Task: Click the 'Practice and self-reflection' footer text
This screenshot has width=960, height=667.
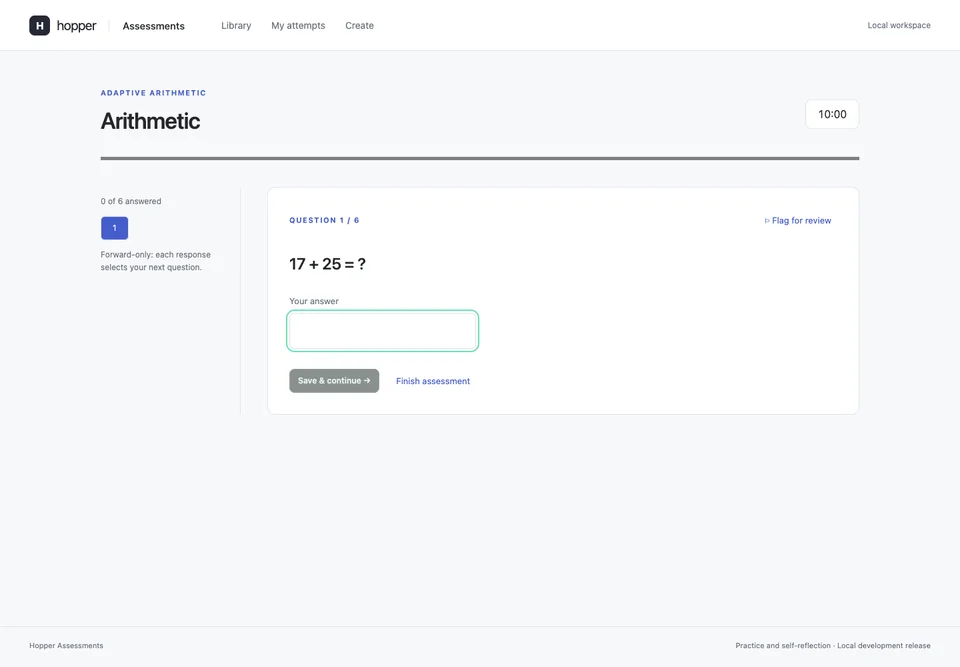Action: tap(833, 646)
